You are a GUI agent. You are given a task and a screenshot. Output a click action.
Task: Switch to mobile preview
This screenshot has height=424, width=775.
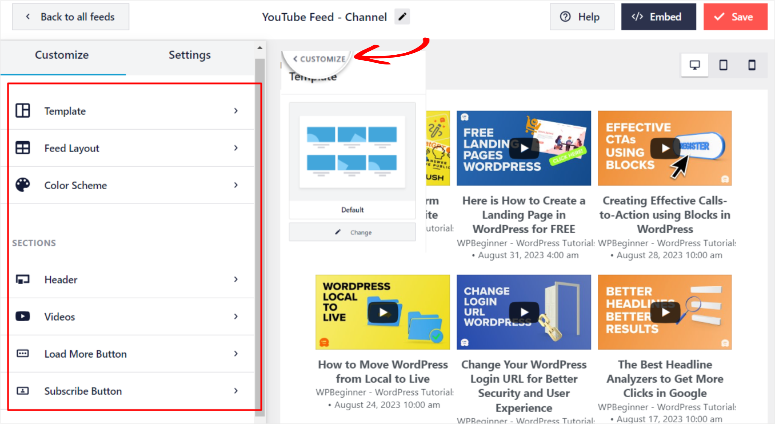tap(752, 65)
